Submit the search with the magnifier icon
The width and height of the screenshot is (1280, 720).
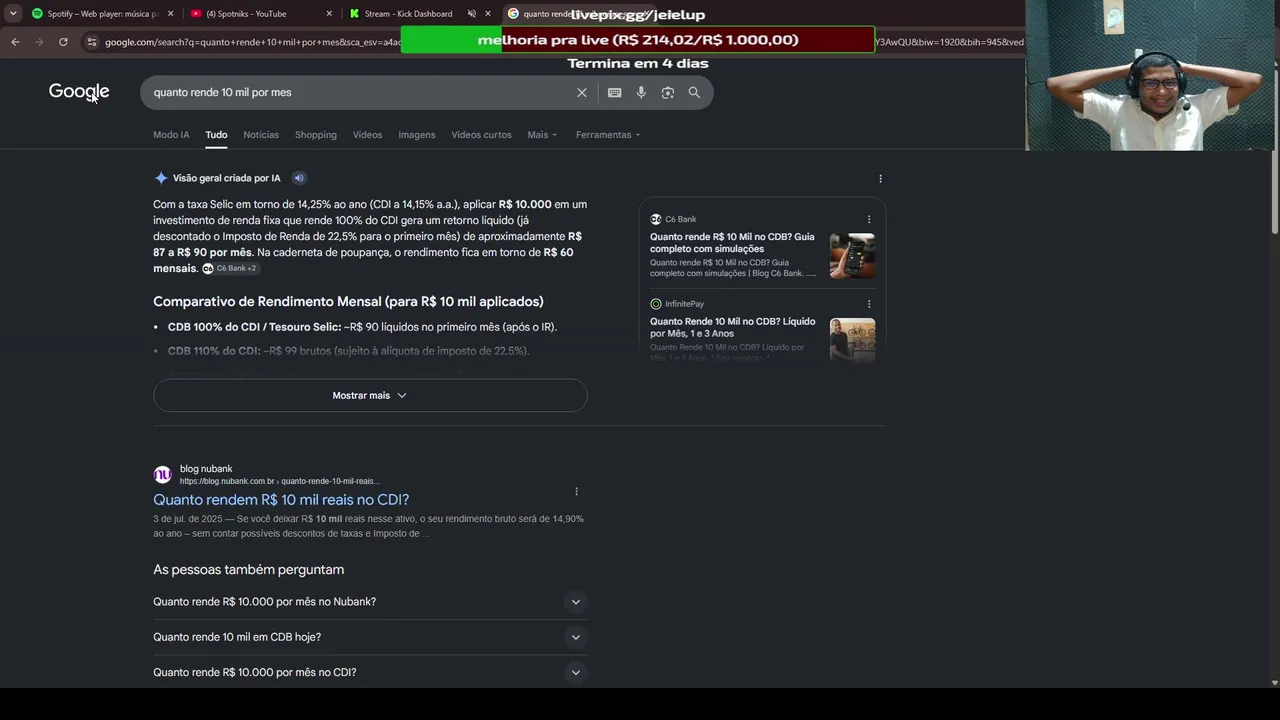point(694,93)
